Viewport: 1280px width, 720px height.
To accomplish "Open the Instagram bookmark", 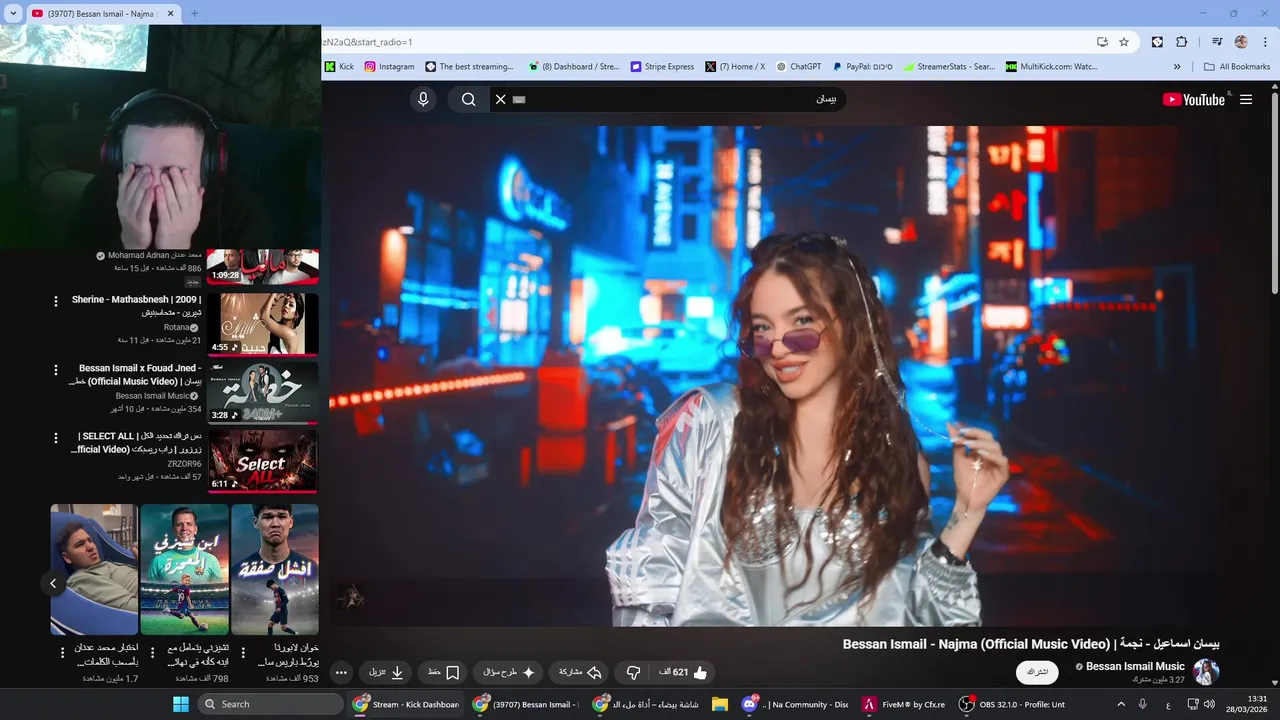I will click(x=389, y=67).
